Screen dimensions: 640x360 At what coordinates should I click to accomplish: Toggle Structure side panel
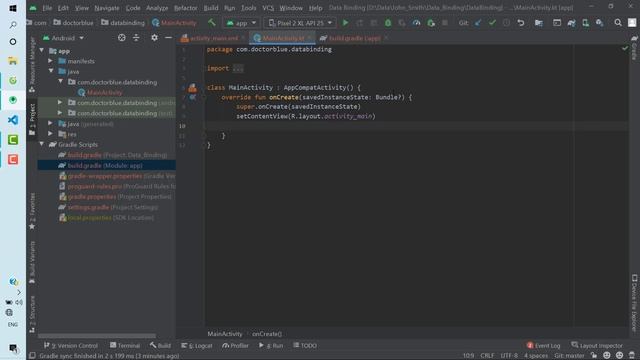pos(32,313)
